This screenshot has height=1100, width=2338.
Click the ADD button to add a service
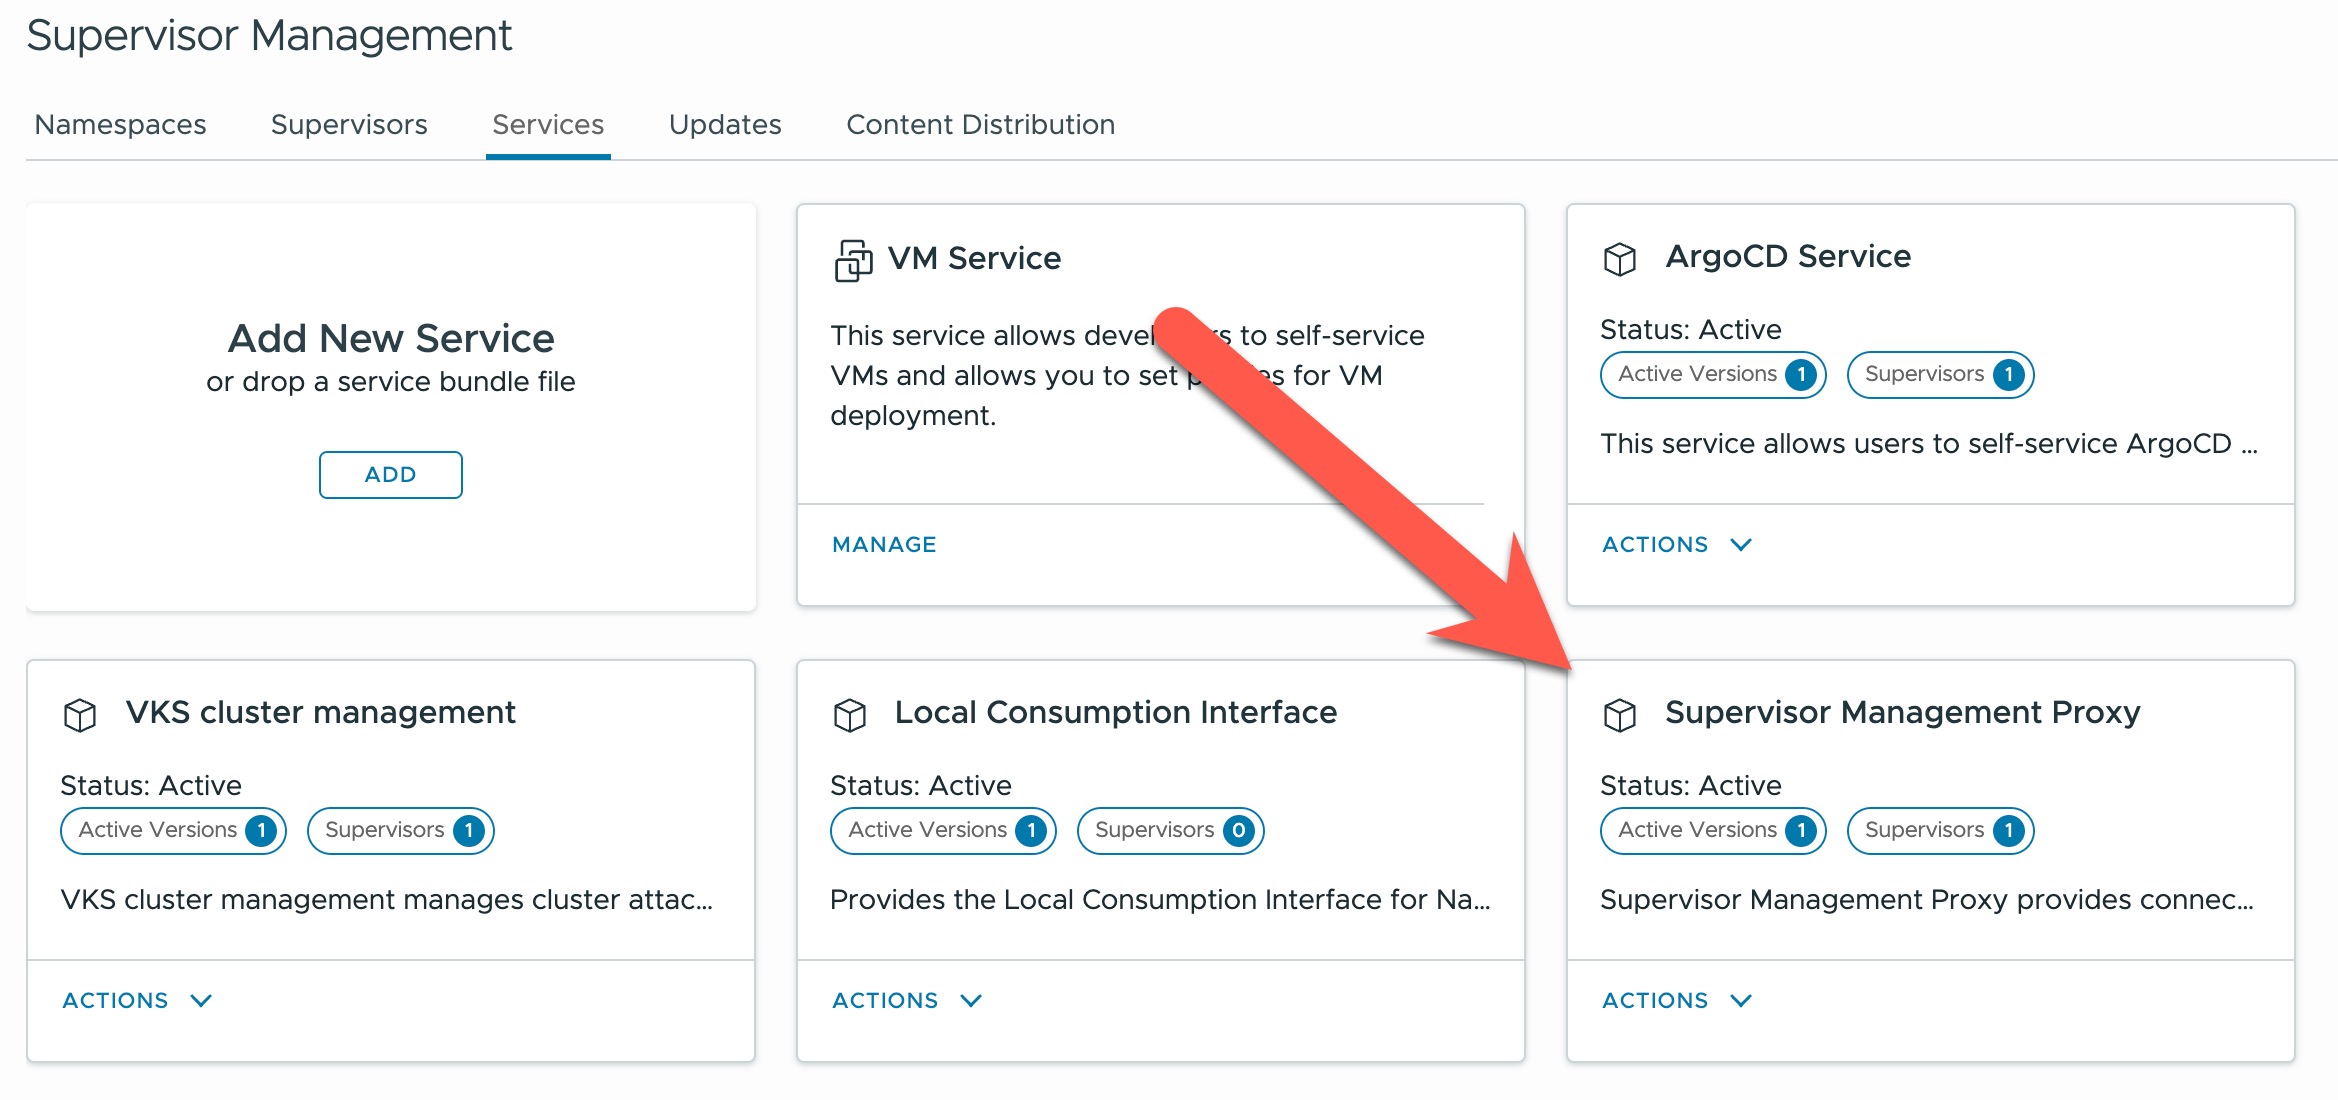point(390,474)
